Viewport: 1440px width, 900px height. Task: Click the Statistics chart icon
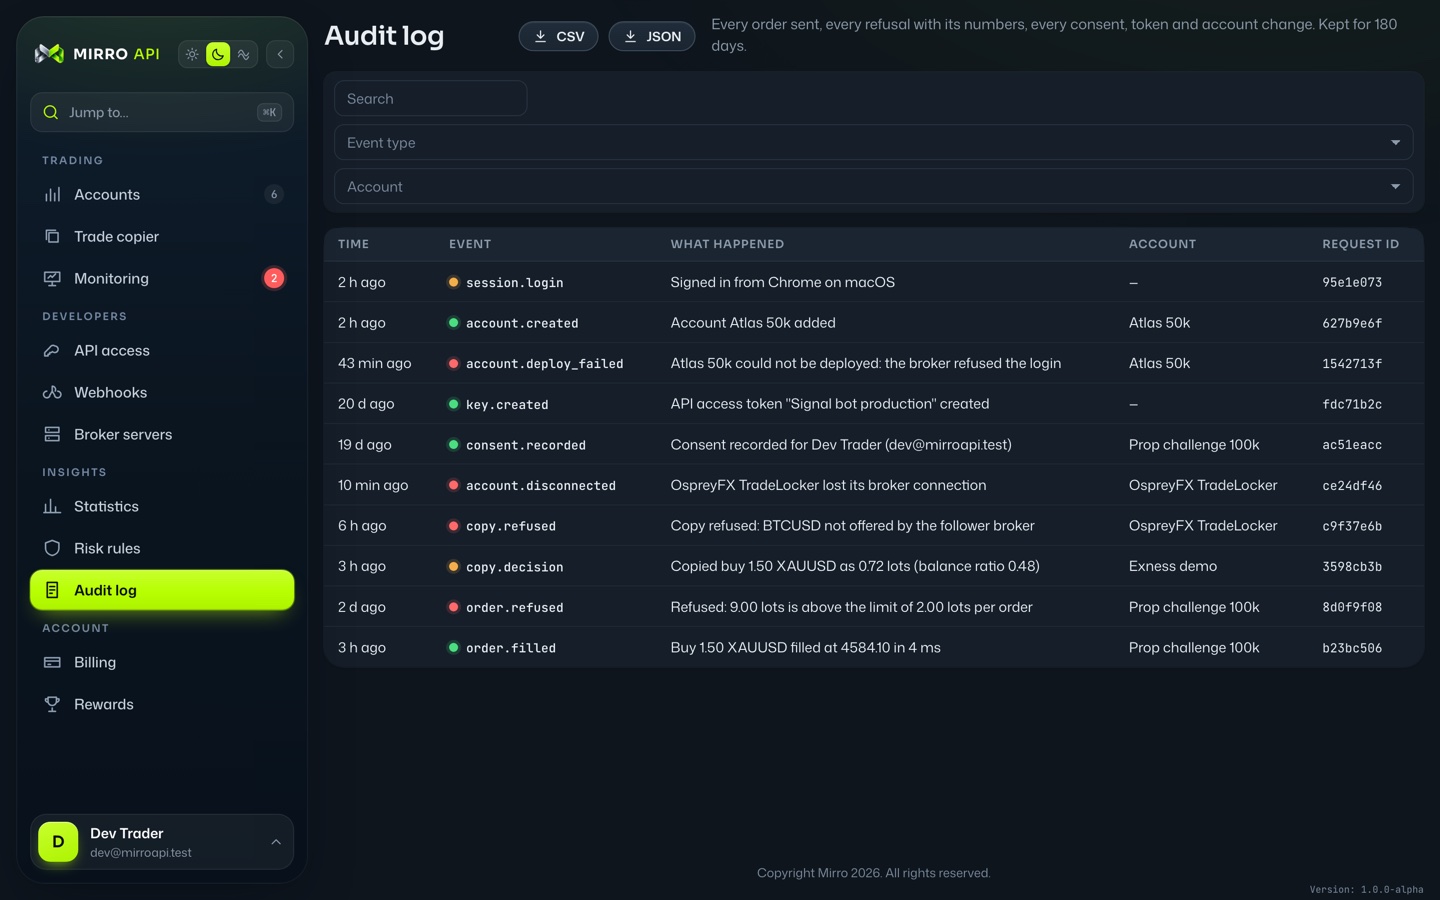[x=52, y=506]
